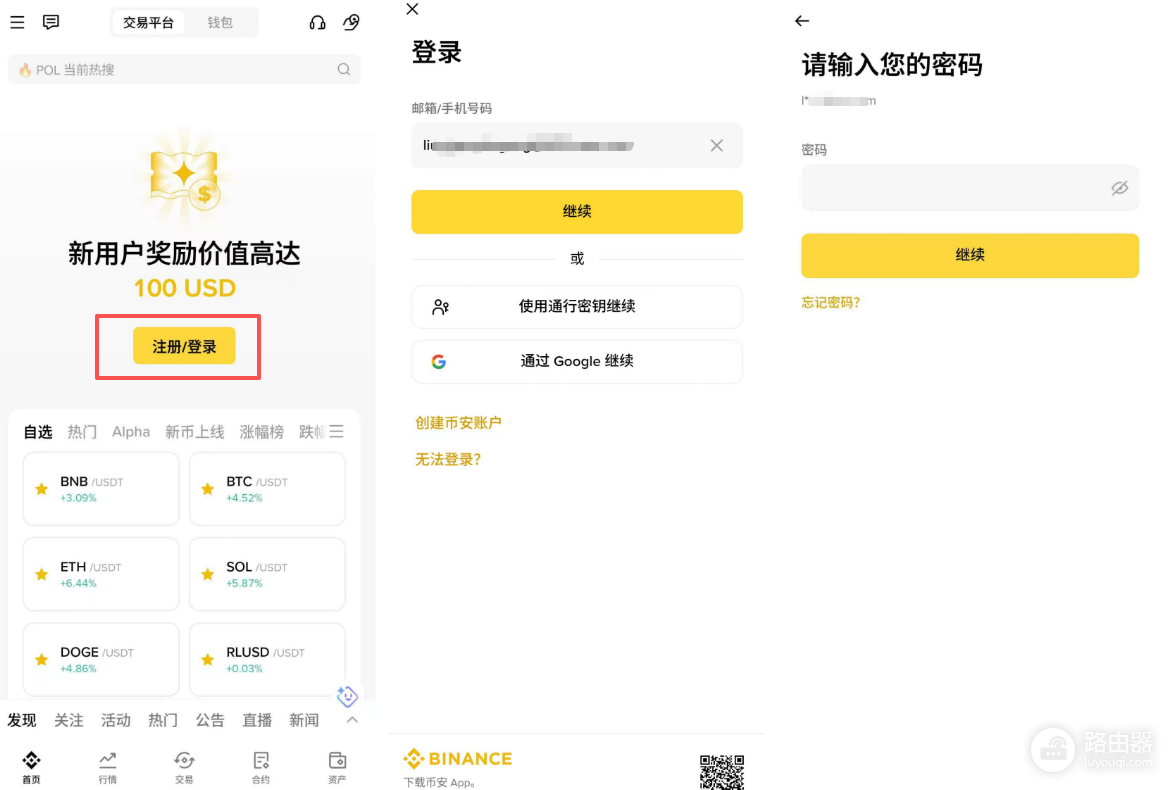The height and width of the screenshot is (790, 1171).
Task: Open the DOGE/USDT card
Action: tap(102, 659)
